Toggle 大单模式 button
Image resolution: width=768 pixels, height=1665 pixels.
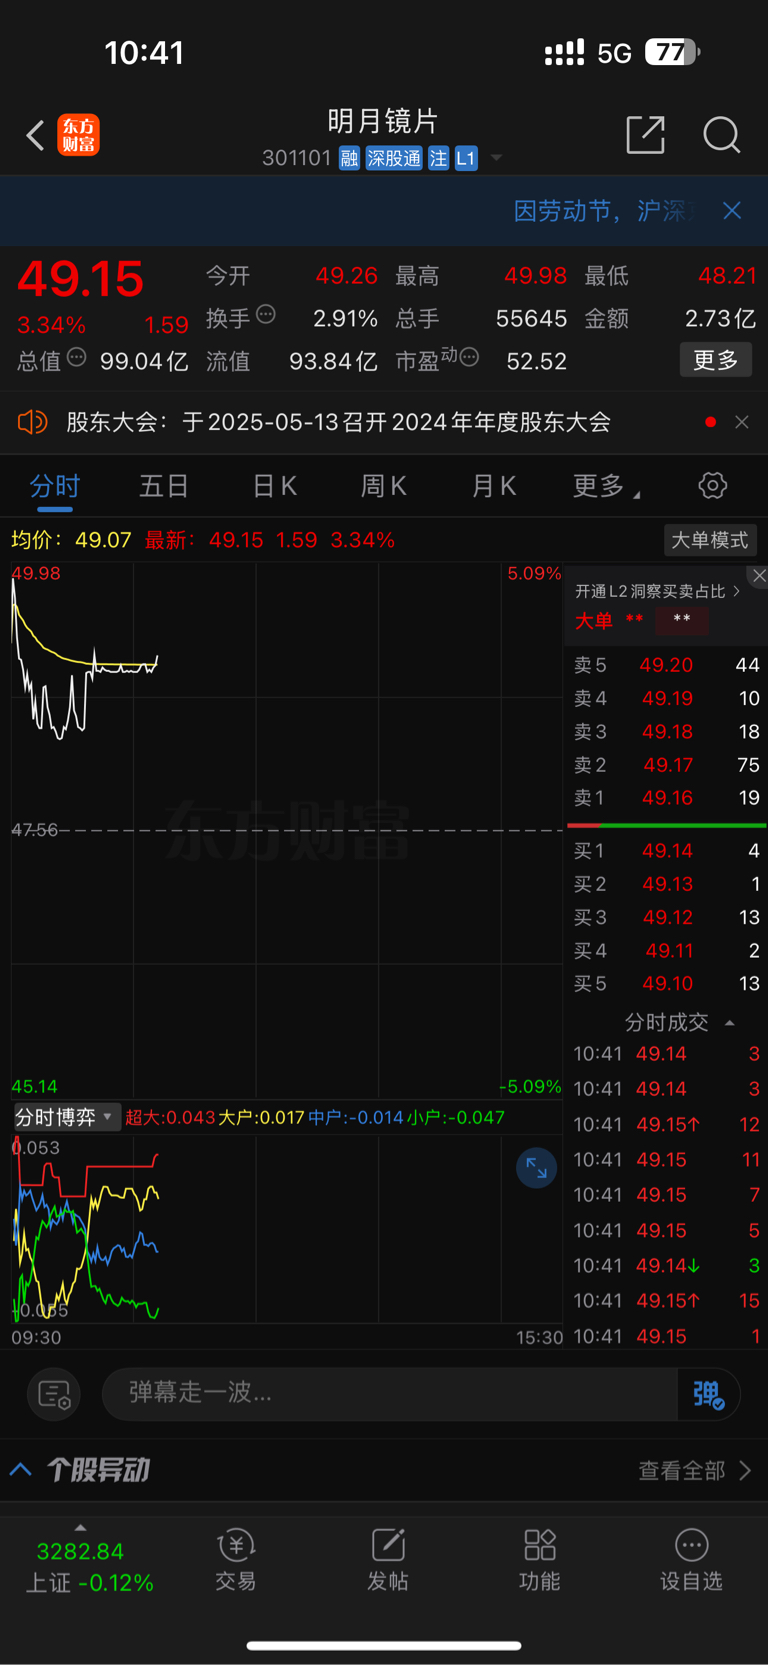710,540
